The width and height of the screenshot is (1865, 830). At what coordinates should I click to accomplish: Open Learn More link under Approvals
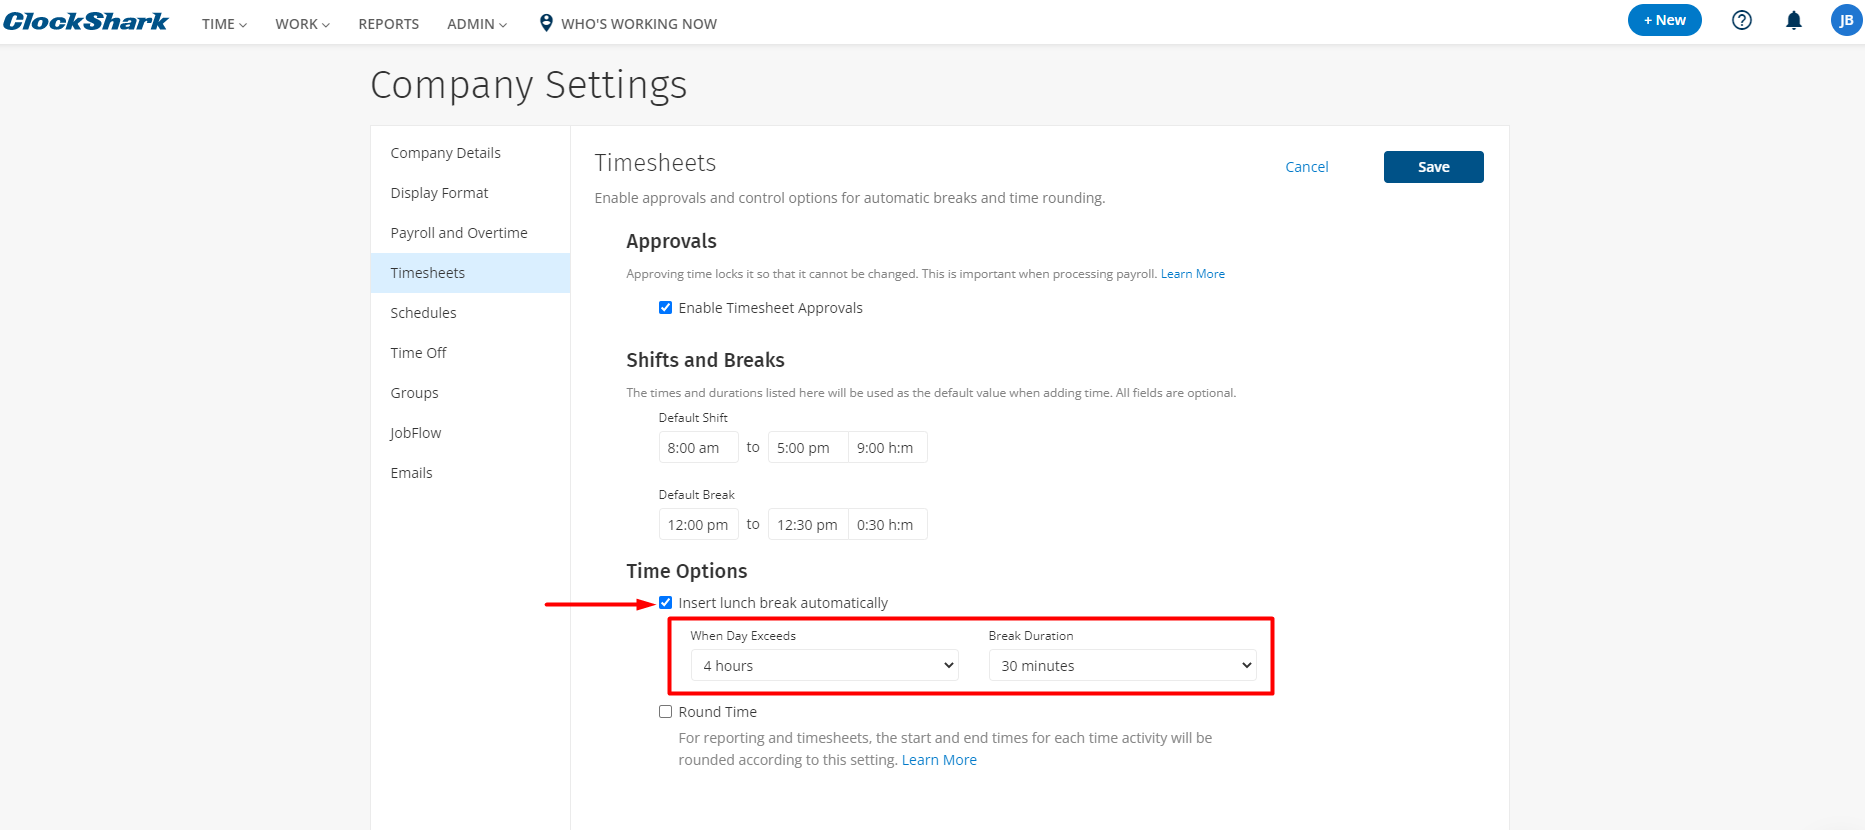click(x=1192, y=274)
